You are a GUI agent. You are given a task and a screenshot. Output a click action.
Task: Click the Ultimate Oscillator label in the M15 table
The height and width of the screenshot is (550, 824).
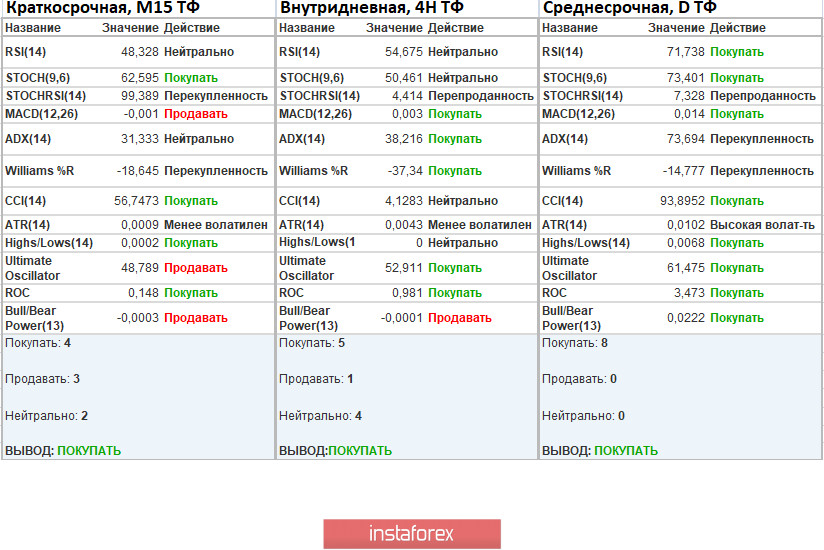click(x=33, y=268)
